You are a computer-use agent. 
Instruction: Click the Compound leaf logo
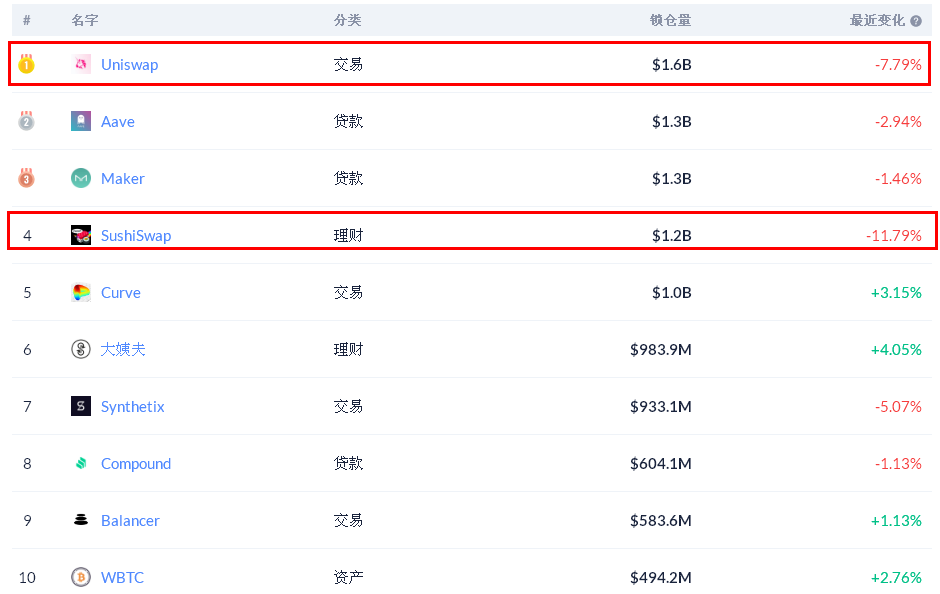(81, 463)
